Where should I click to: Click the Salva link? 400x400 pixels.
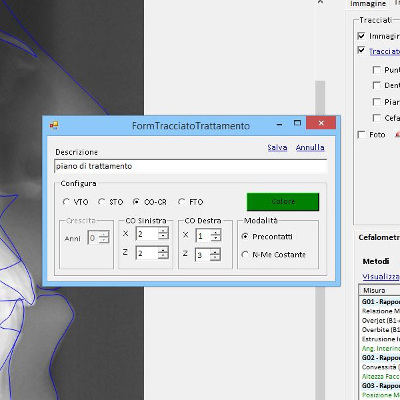coord(277,147)
